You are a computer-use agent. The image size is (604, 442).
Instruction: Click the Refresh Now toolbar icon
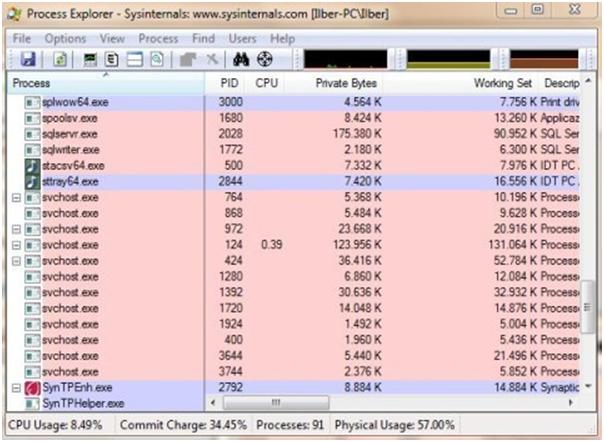[x=60, y=59]
